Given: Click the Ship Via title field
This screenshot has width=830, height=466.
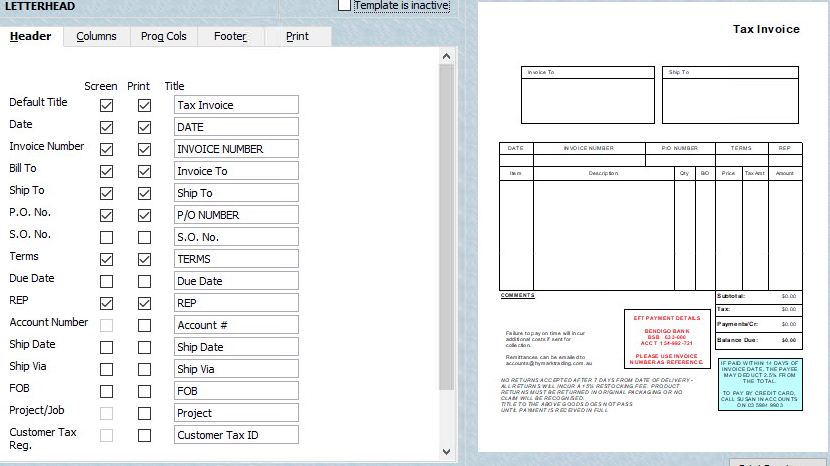Looking at the screenshot, I should point(236,369).
